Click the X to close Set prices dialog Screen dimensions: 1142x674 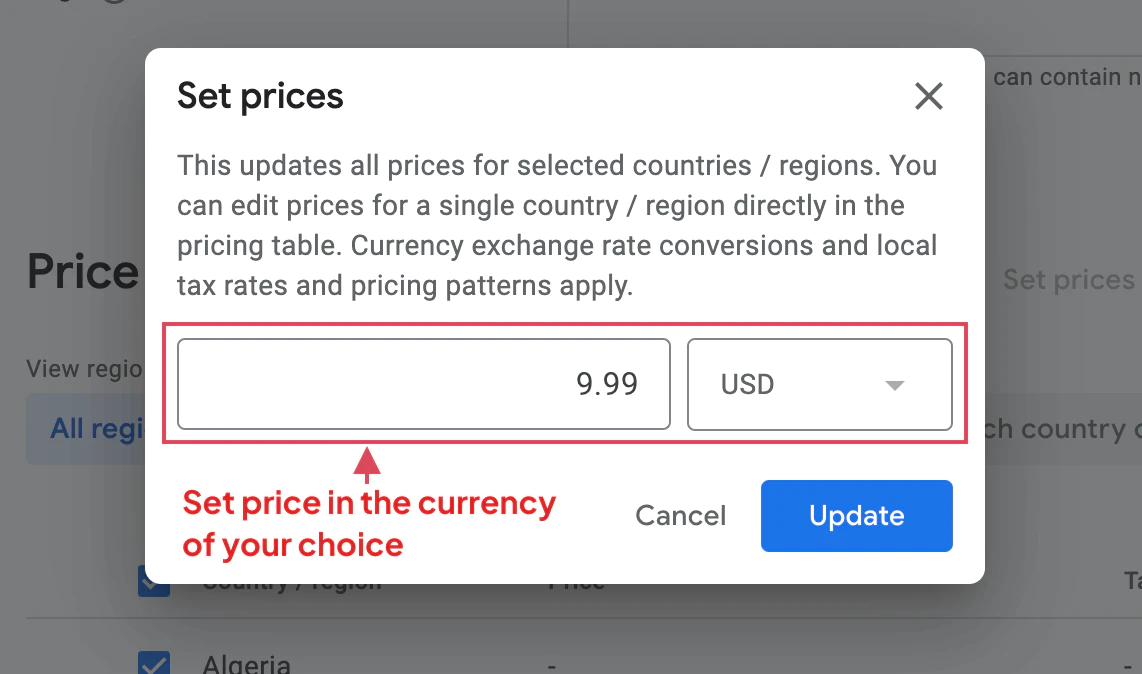(928, 96)
